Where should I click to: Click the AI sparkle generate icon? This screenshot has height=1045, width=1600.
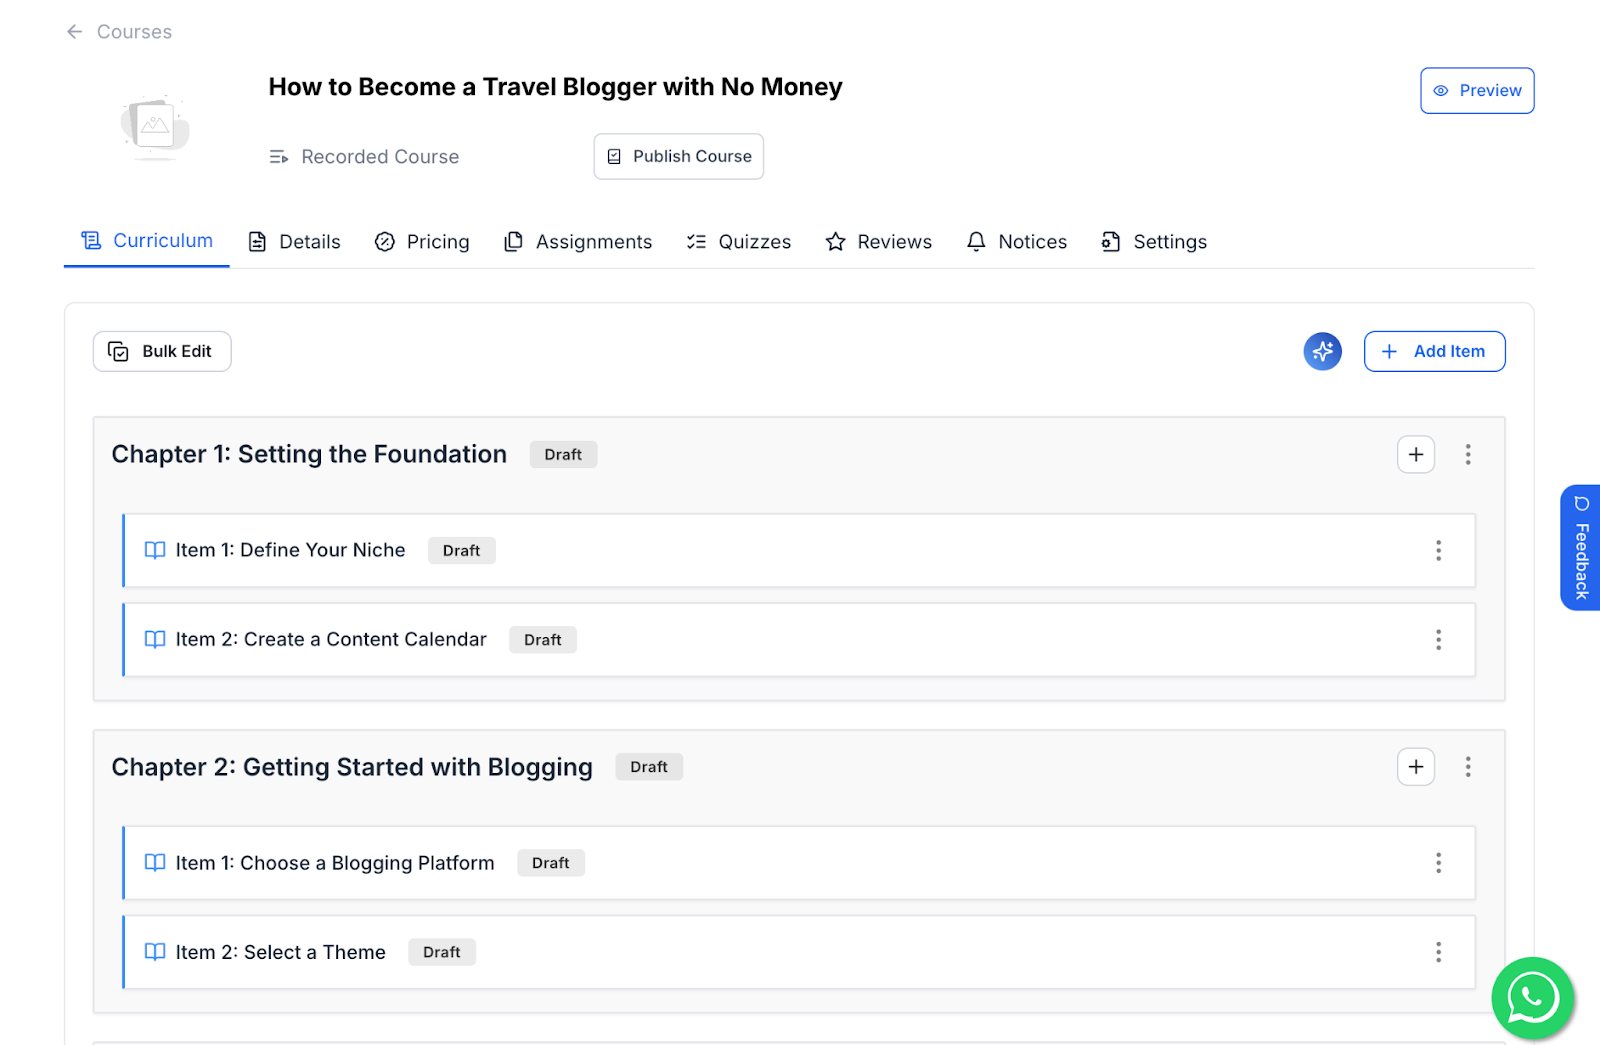click(1322, 351)
